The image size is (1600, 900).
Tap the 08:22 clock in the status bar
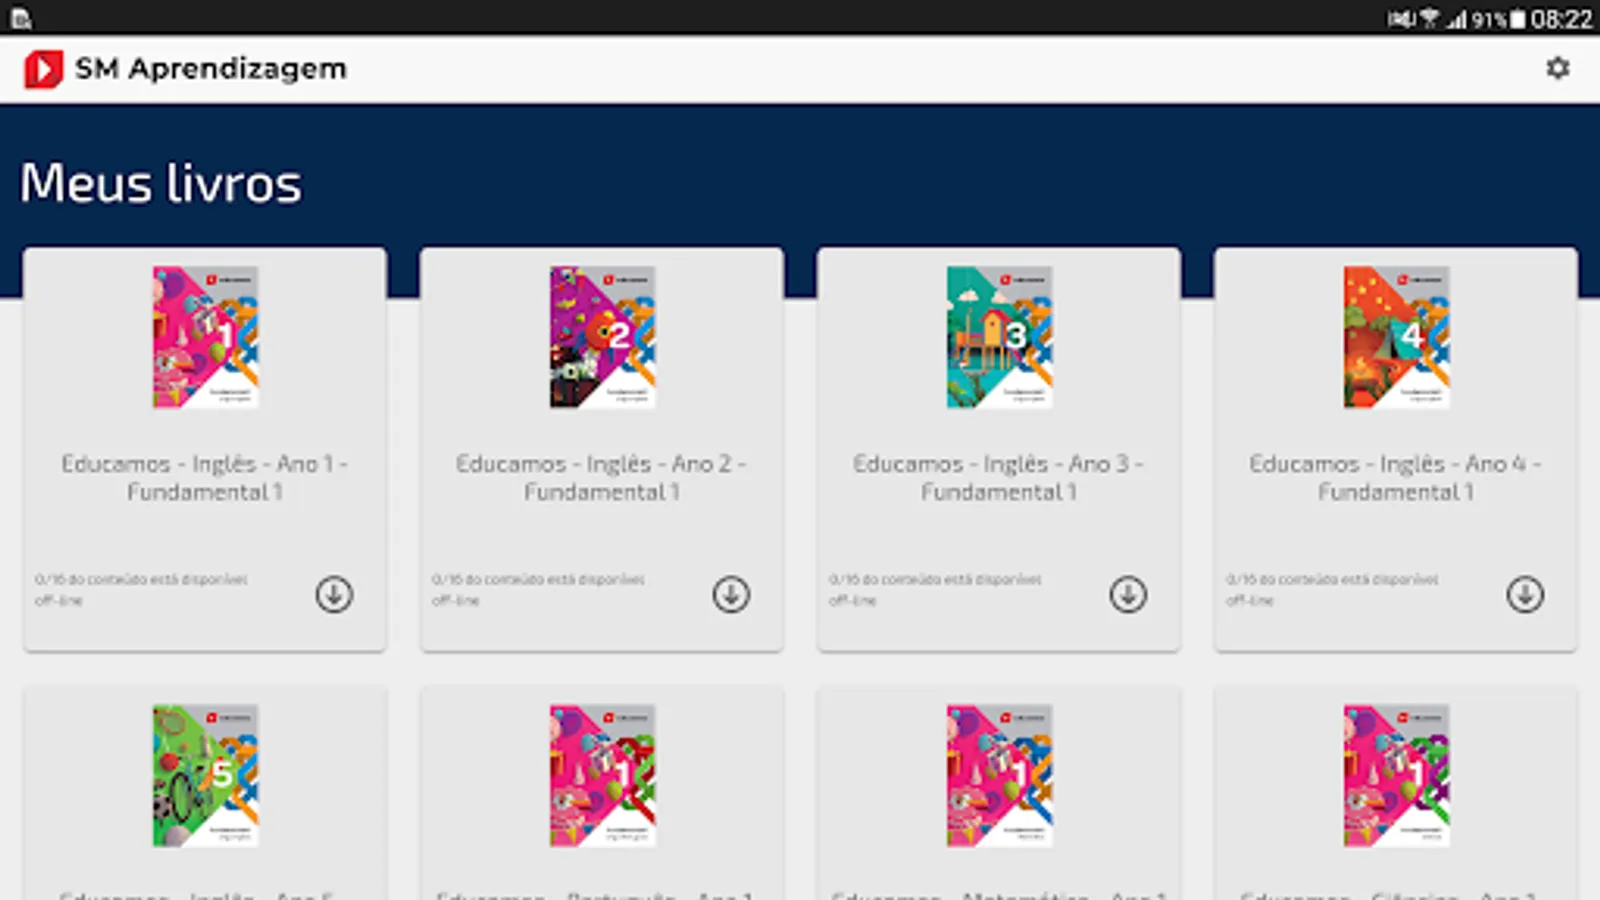click(1561, 19)
